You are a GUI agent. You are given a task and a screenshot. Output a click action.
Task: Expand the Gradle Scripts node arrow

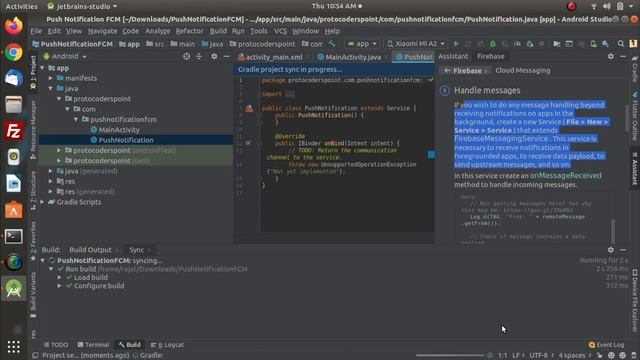tap(42, 202)
